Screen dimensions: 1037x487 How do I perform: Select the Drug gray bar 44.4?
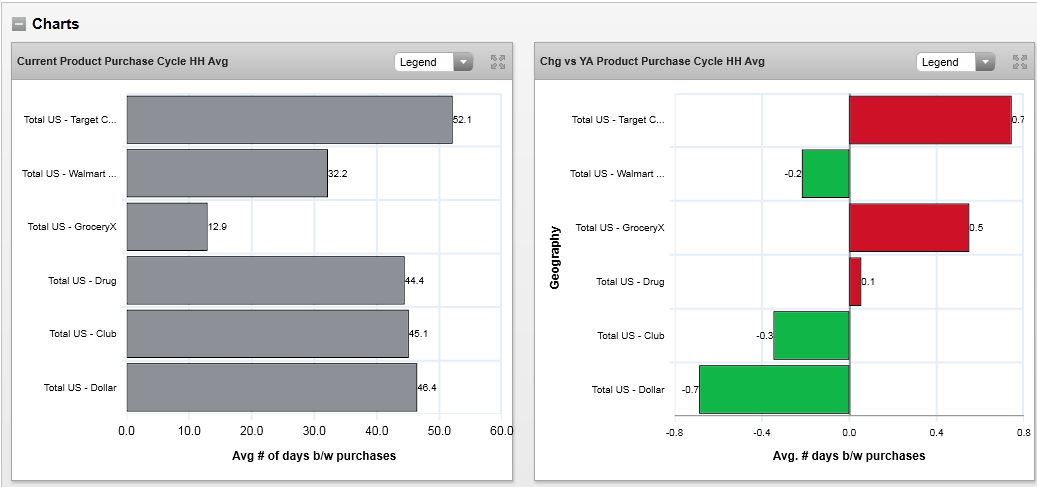coord(265,280)
